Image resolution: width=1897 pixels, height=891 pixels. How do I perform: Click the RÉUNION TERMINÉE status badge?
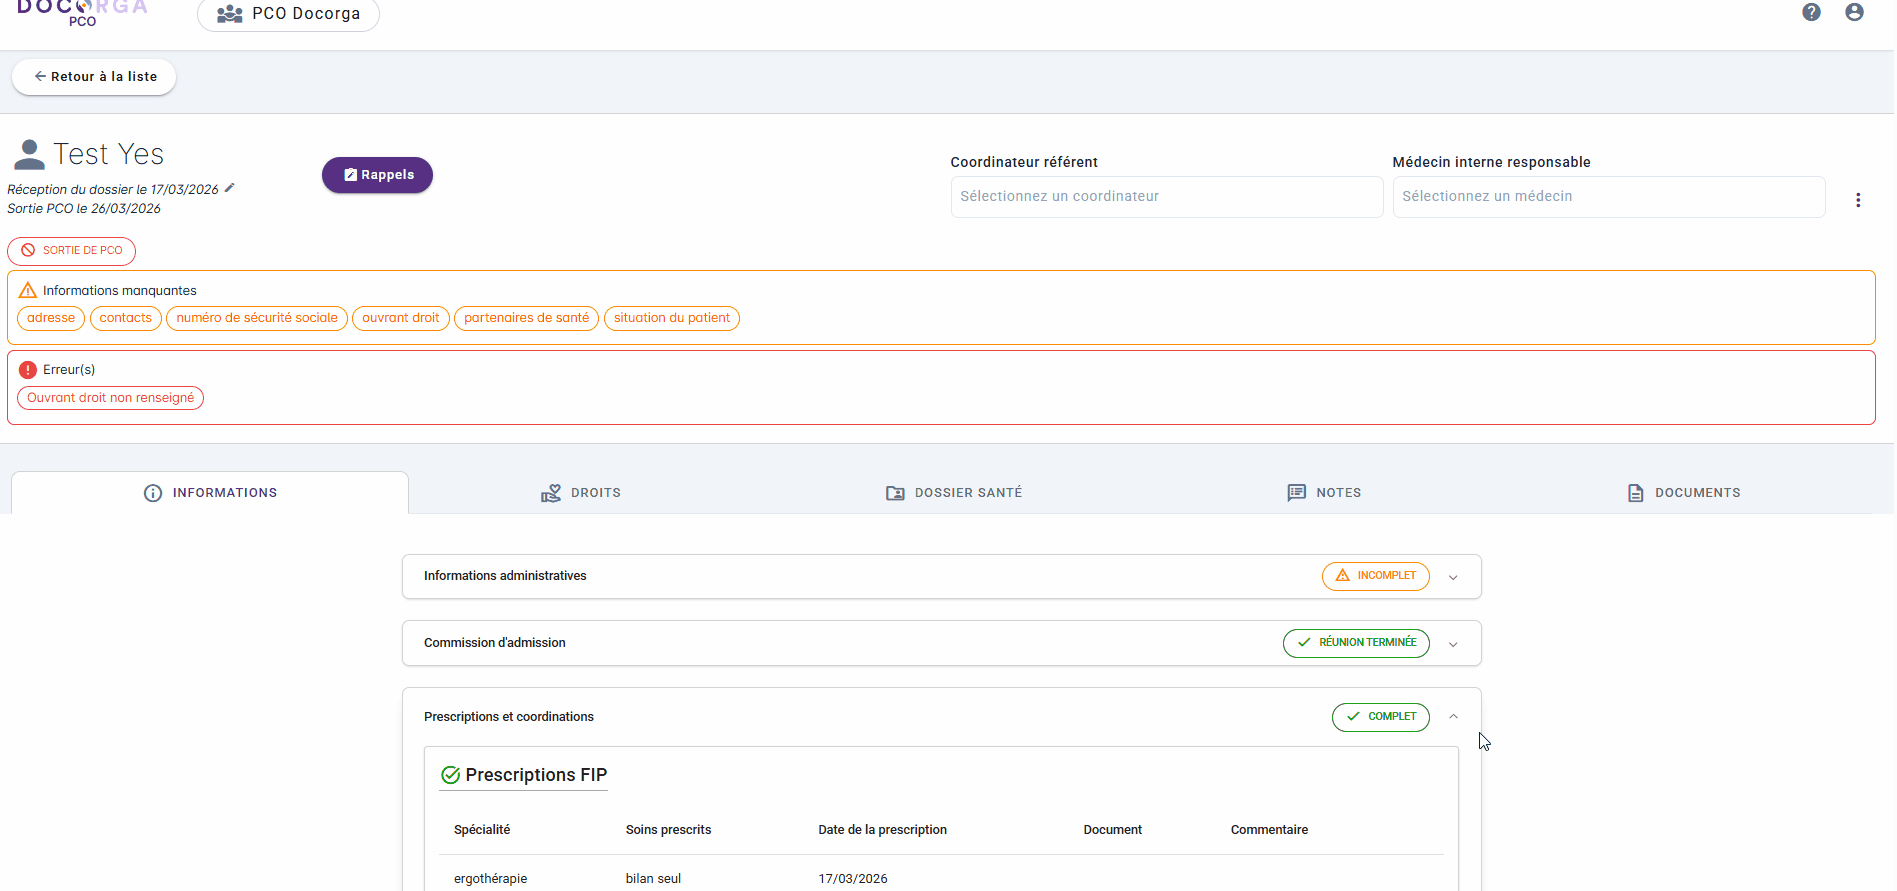1356,643
